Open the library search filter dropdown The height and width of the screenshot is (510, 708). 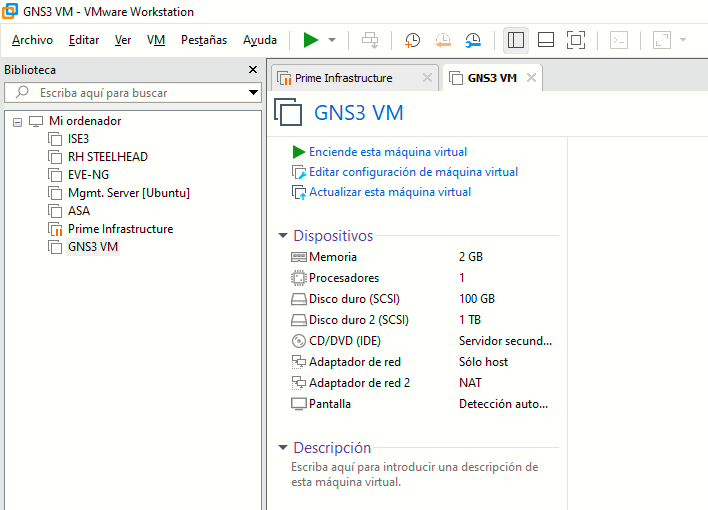pos(253,93)
